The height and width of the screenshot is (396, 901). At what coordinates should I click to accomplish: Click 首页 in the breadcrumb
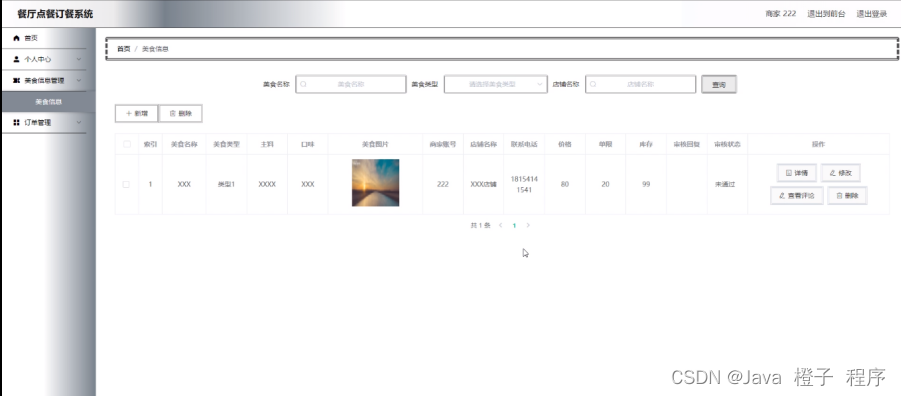pyautogui.click(x=124, y=49)
